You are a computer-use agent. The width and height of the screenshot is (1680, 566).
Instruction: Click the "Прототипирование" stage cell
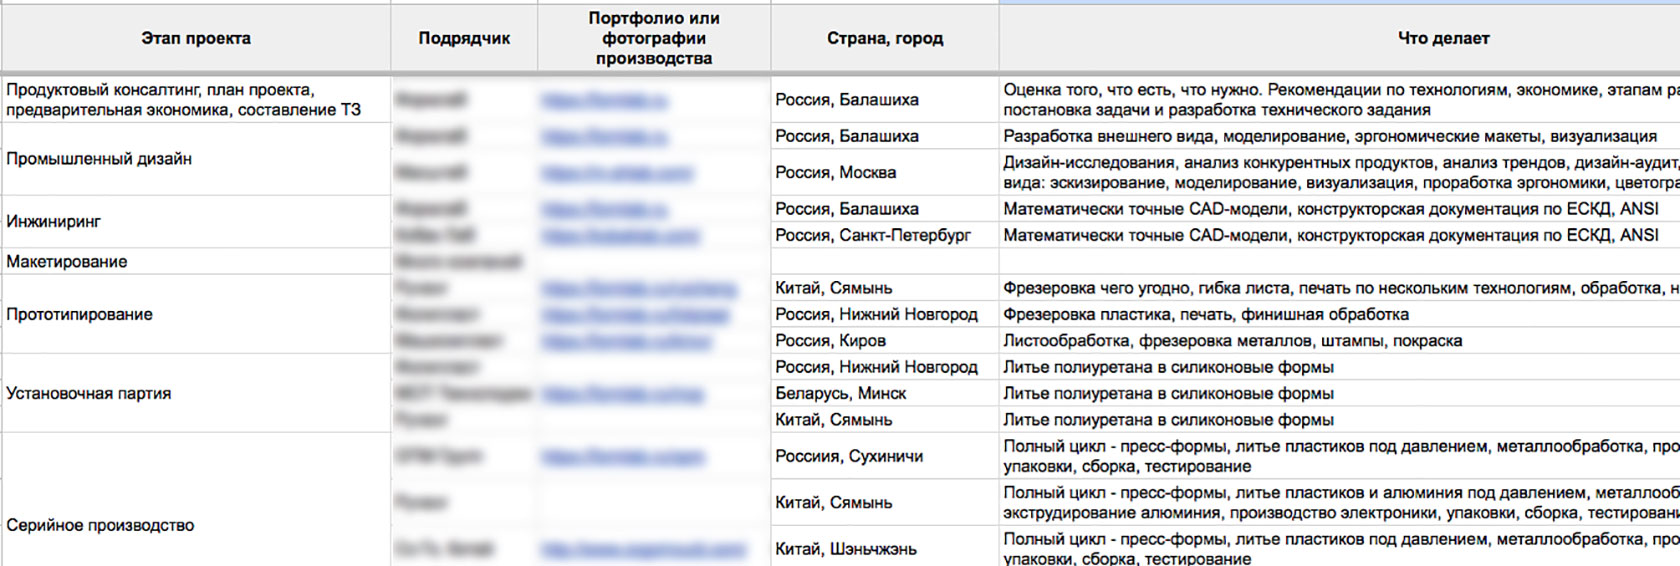[80, 314]
